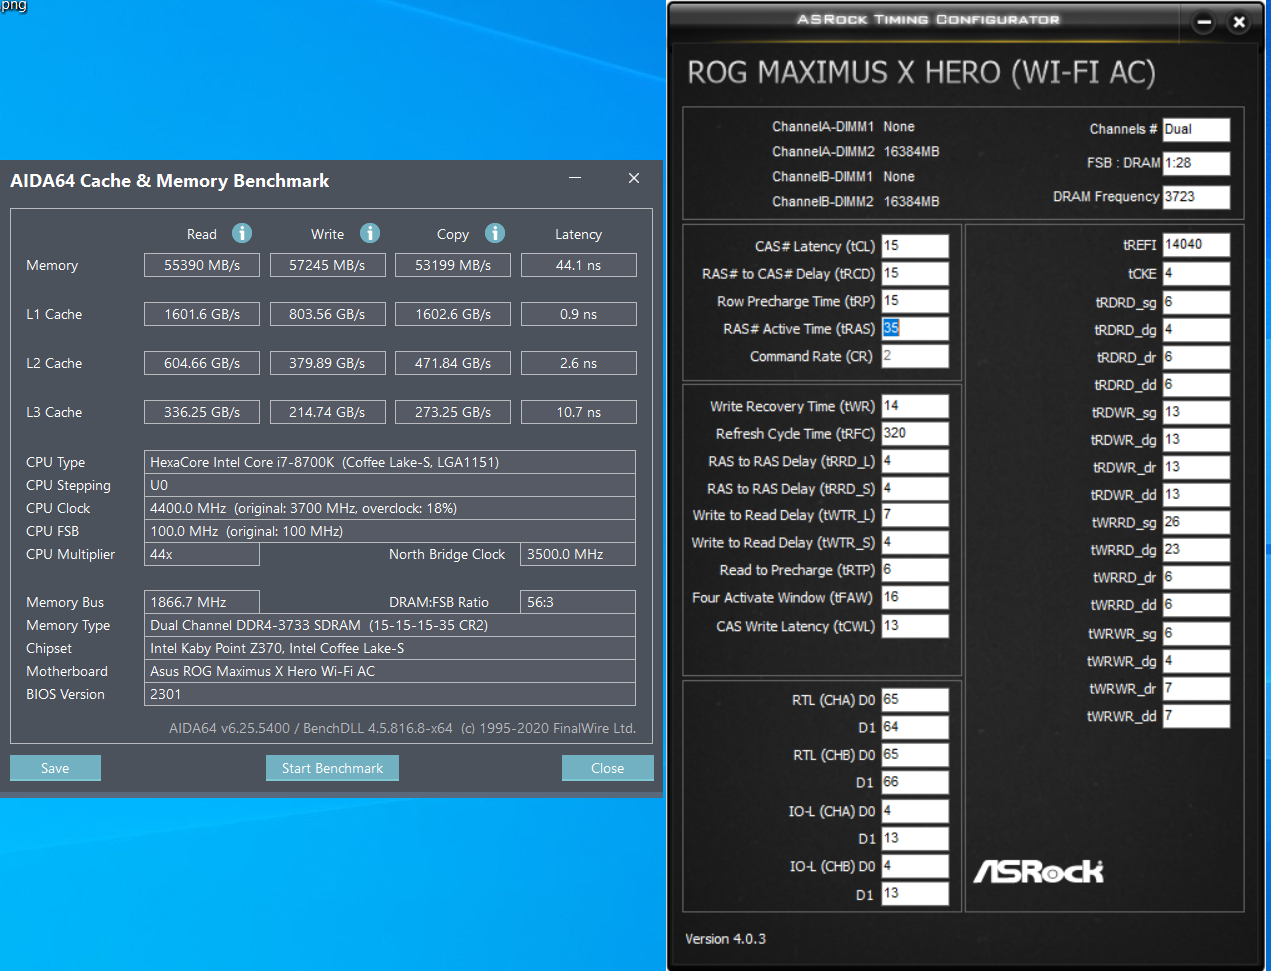
Task: Minimize the ASRock Timing Configurator window
Action: (1204, 22)
